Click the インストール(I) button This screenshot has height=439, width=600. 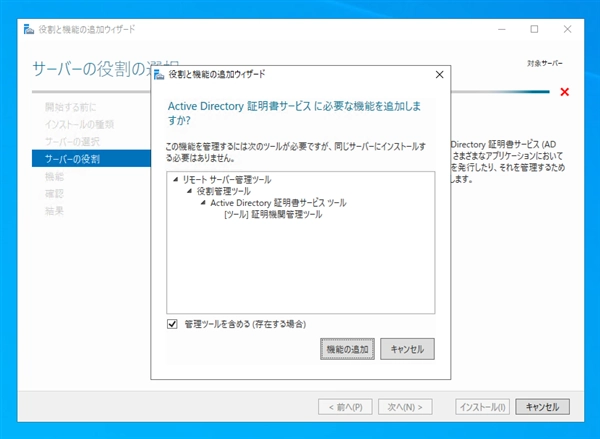(x=483, y=407)
